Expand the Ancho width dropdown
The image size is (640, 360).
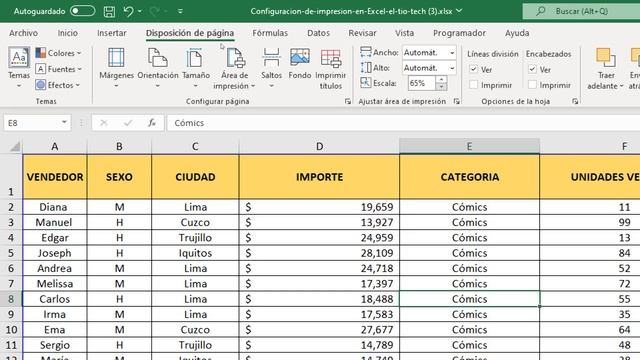click(x=452, y=53)
